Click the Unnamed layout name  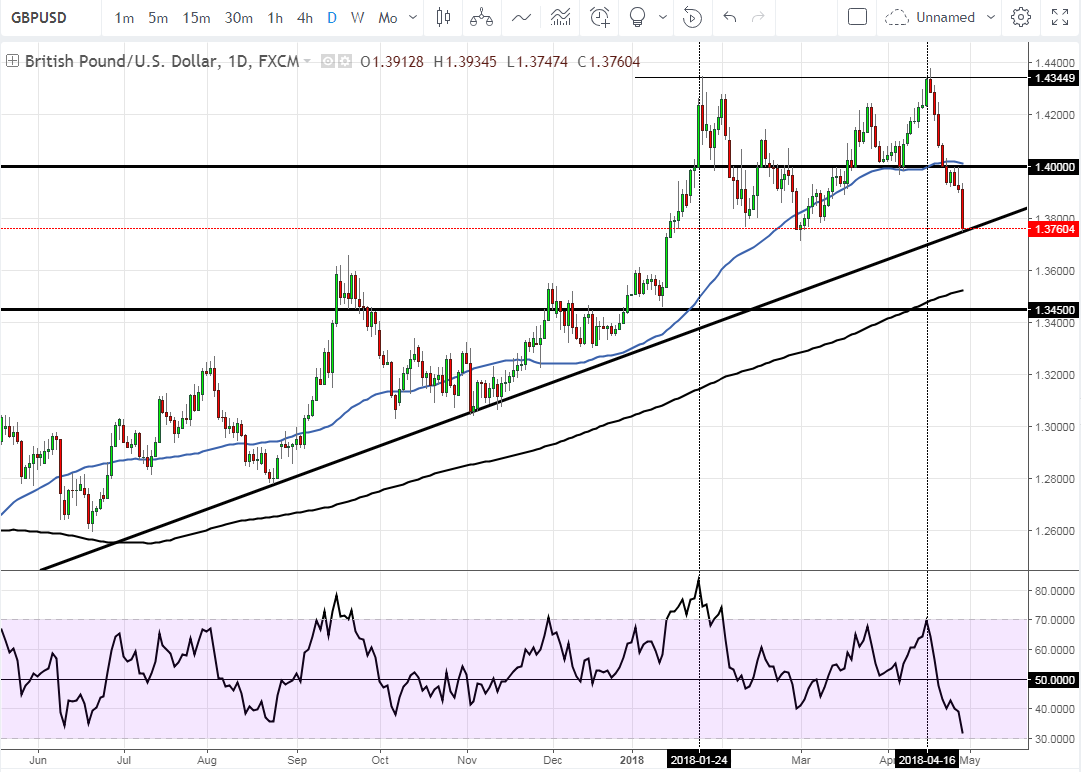(x=945, y=17)
